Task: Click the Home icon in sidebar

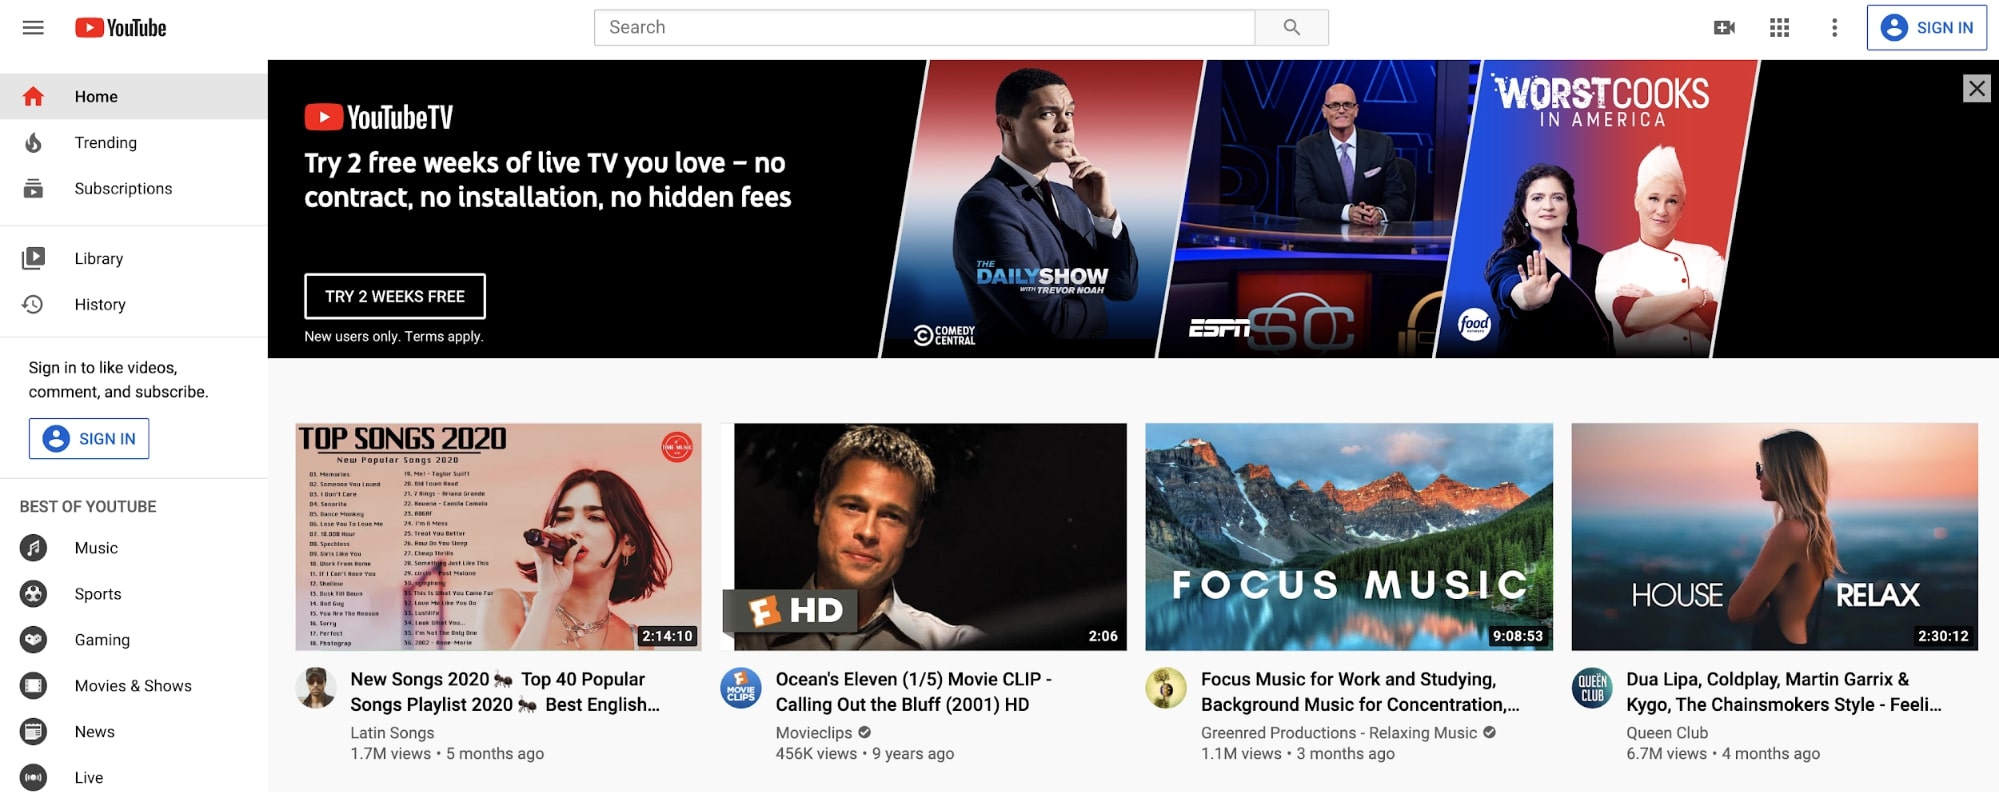Action: (x=33, y=96)
